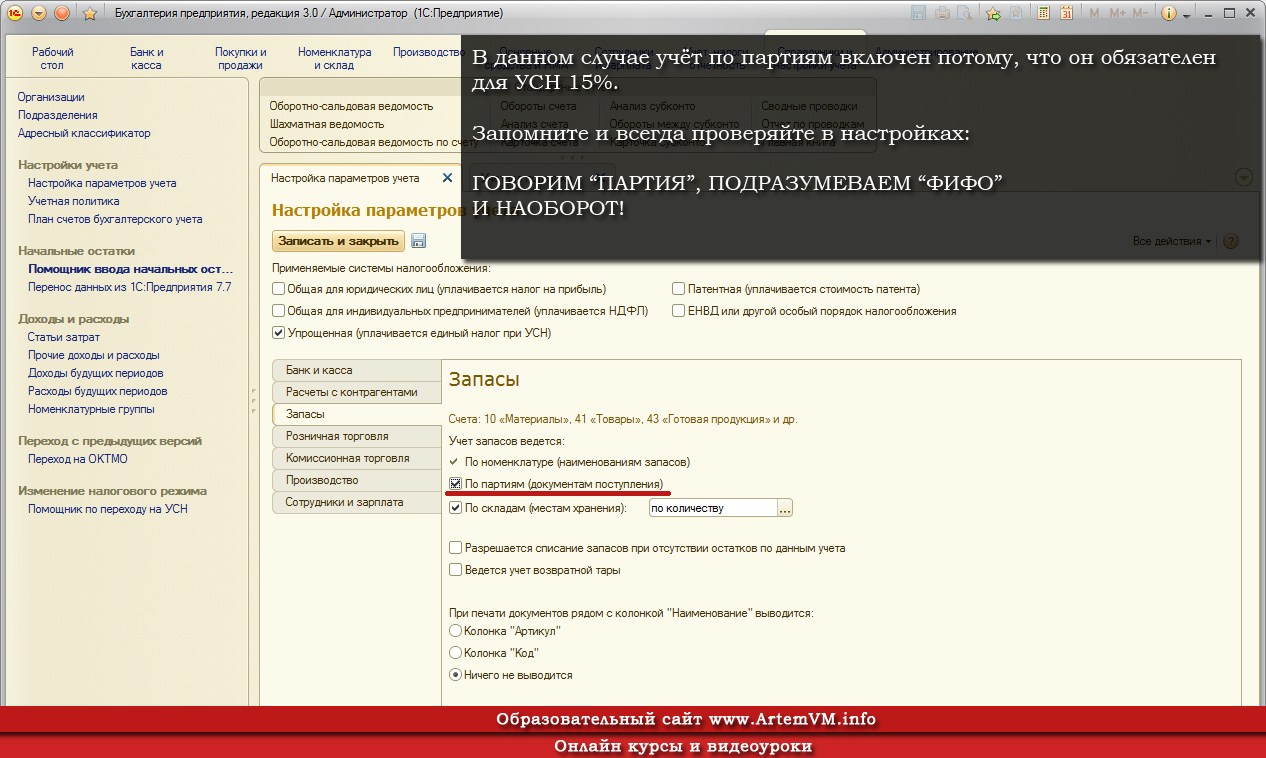
Task: Open План счетов бухгалтерского учета link
Action: pos(115,219)
